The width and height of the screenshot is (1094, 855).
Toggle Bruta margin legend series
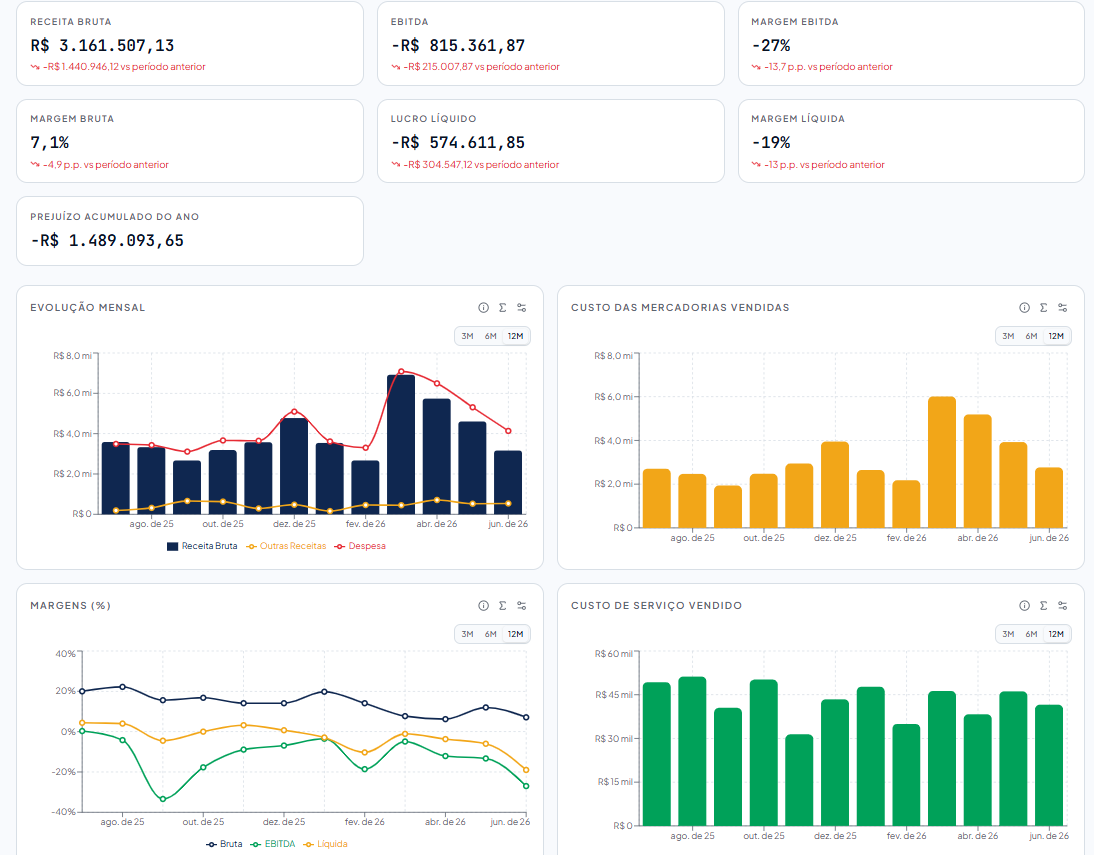[224, 845]
